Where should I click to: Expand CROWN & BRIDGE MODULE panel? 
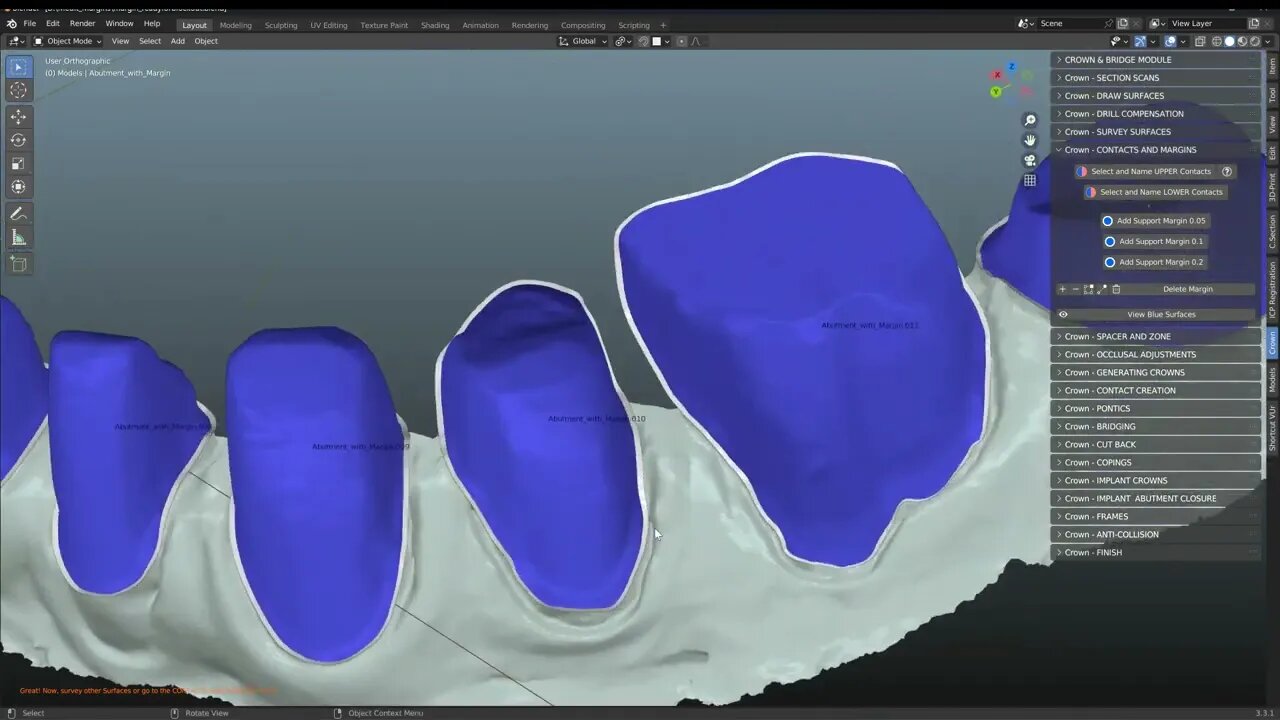[x=1155, y=60]
